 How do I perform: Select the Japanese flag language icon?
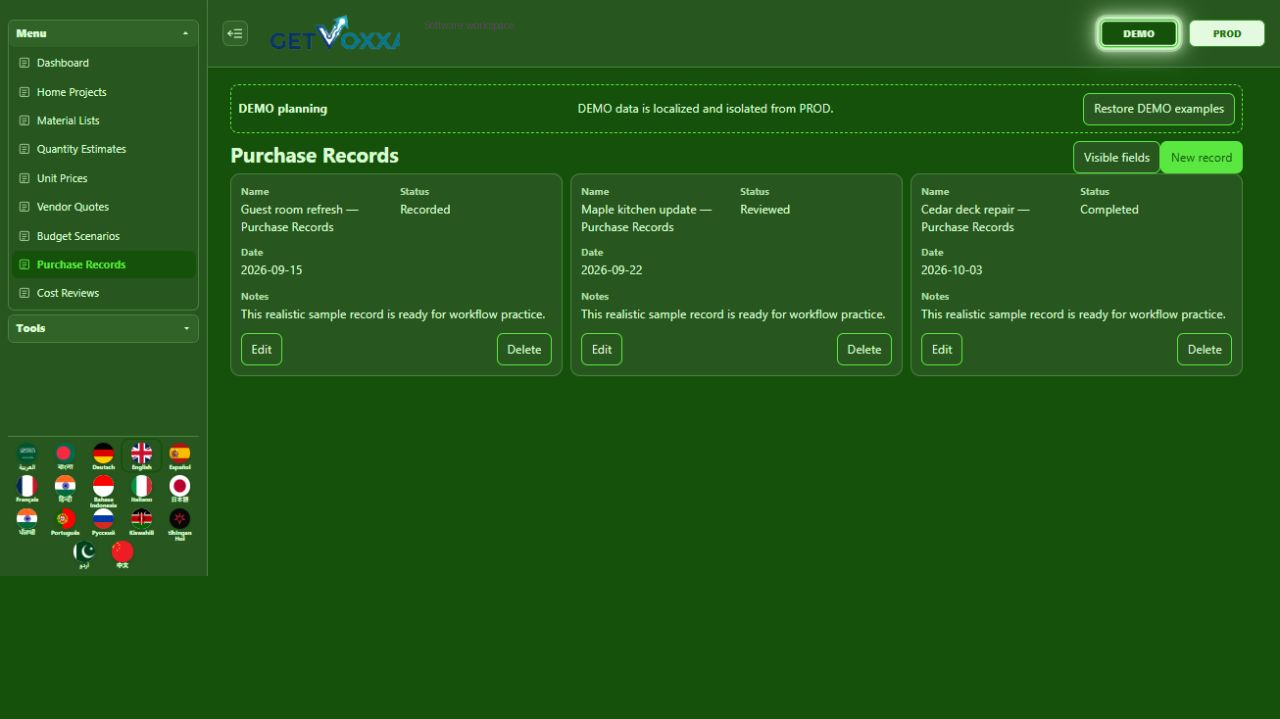[180, 489]
